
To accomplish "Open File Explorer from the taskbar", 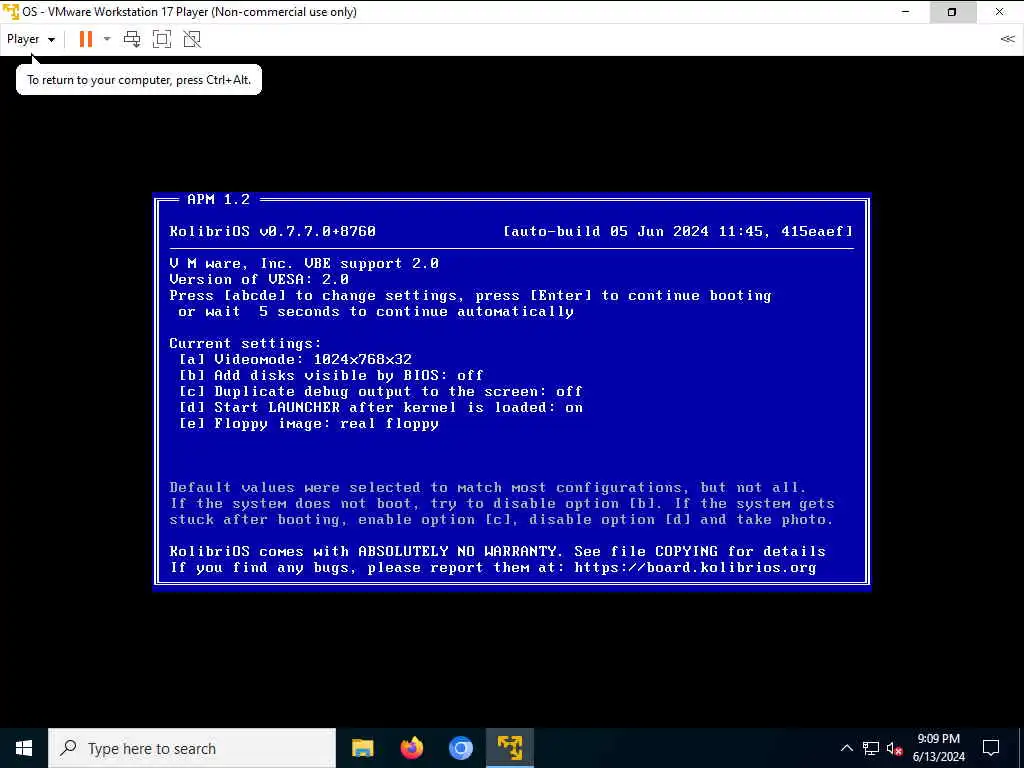I will tap(362, 748).
